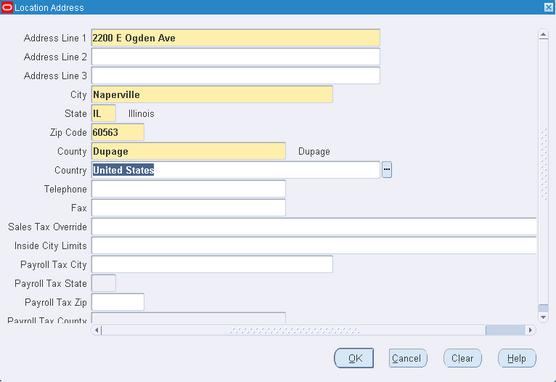Click the OK button
Image resolution: width=556 pixels, height=382 pixels.
click(x=354, y=358)
